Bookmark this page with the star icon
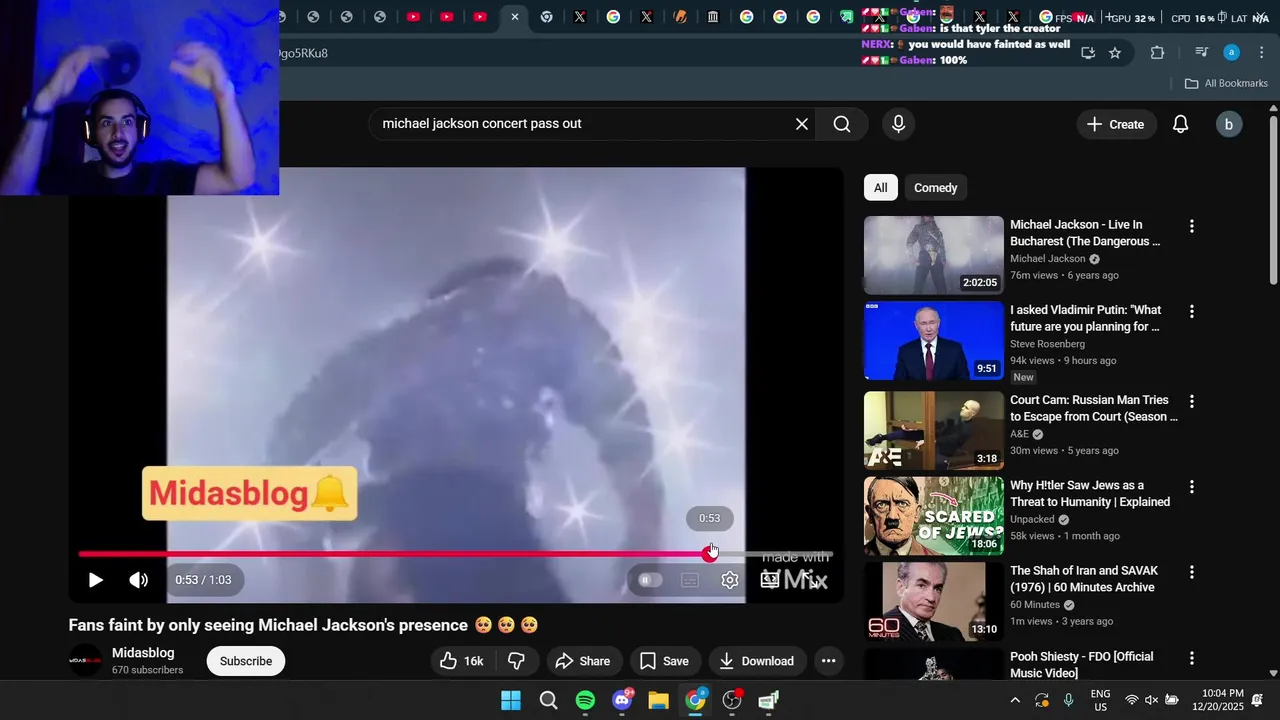The image size is (1280, 720). 1115,53
